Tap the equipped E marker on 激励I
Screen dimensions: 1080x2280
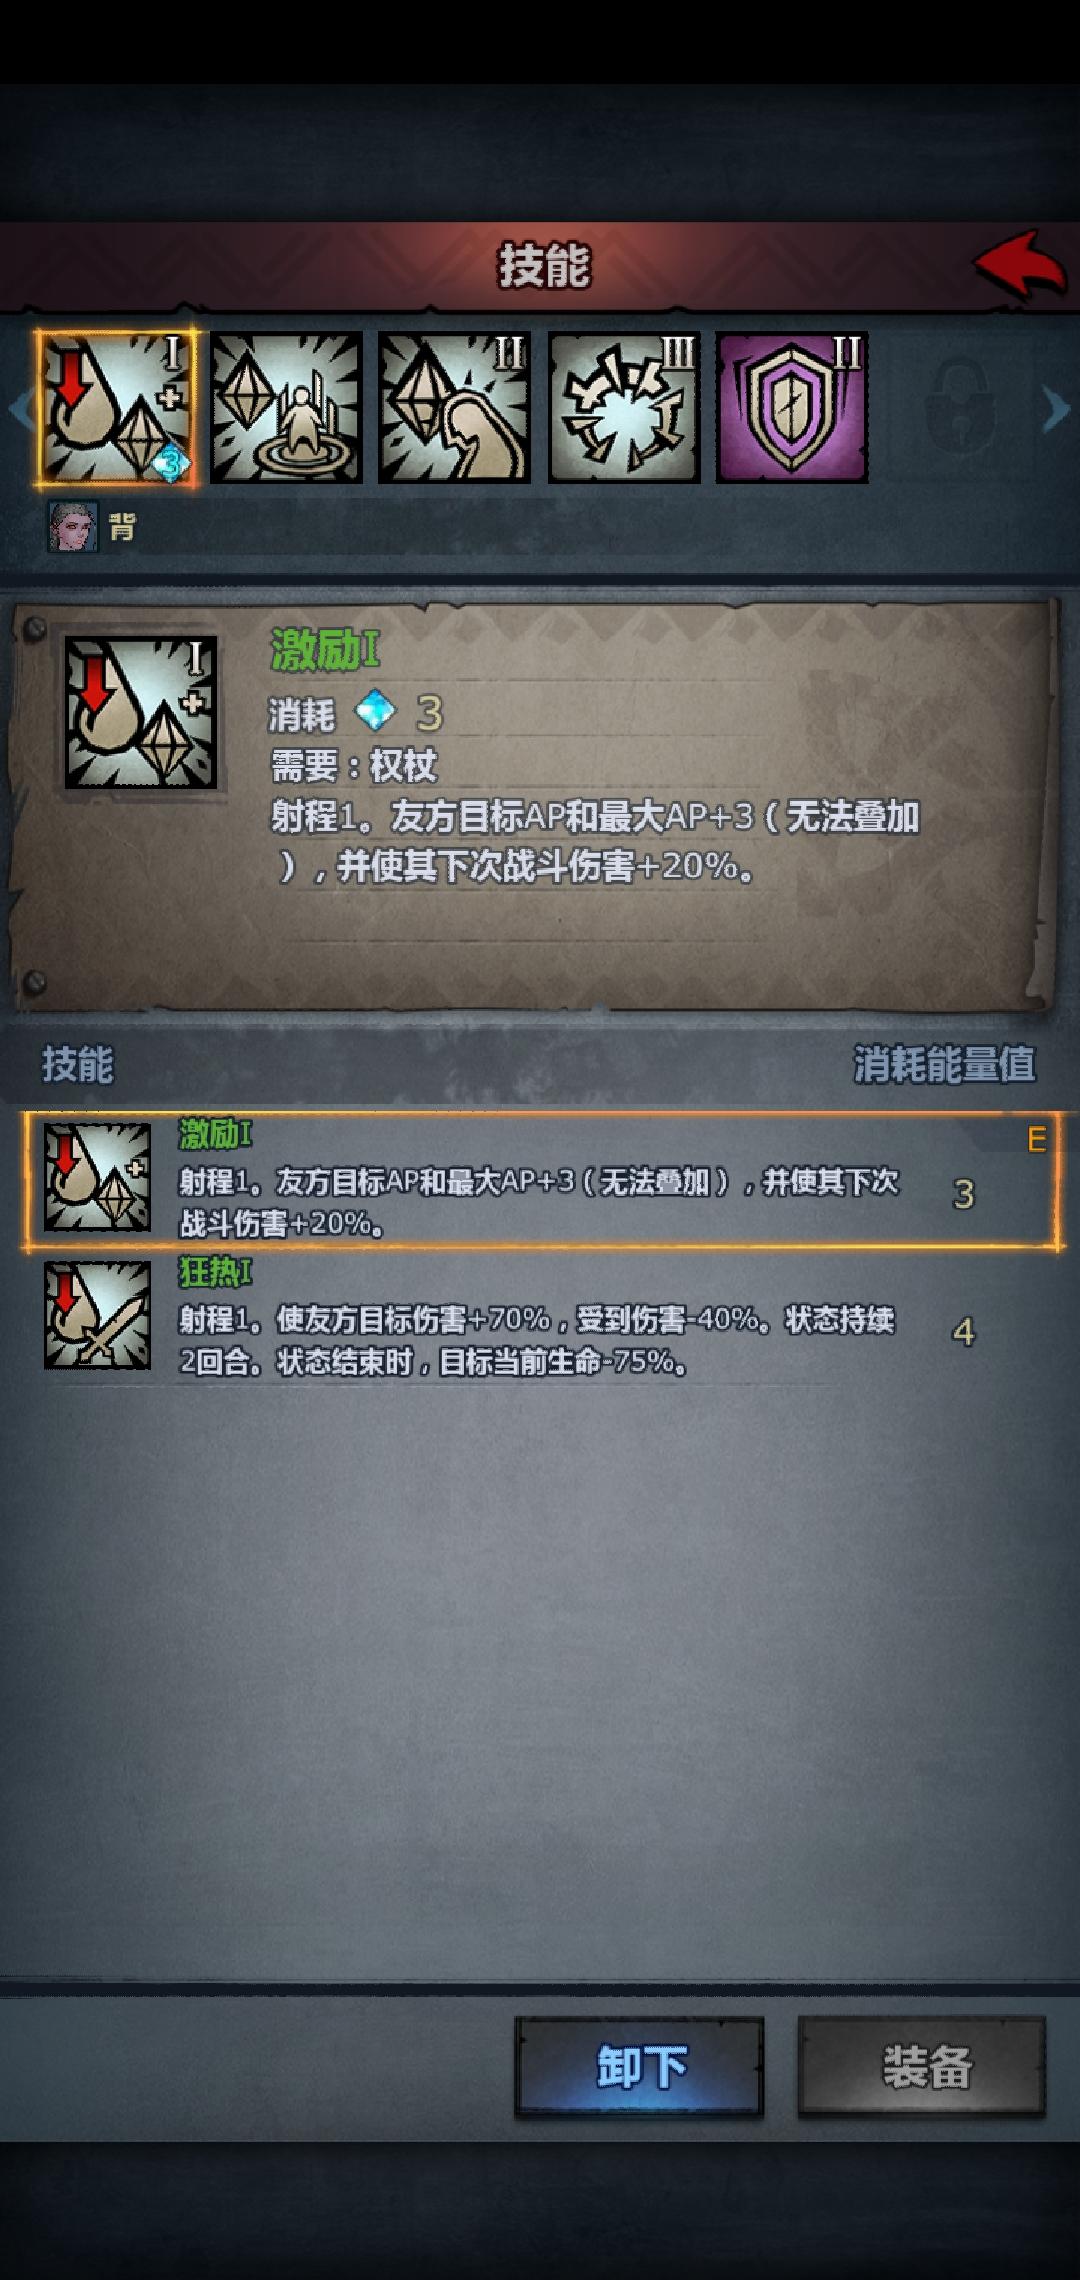coord(1037,1139)
